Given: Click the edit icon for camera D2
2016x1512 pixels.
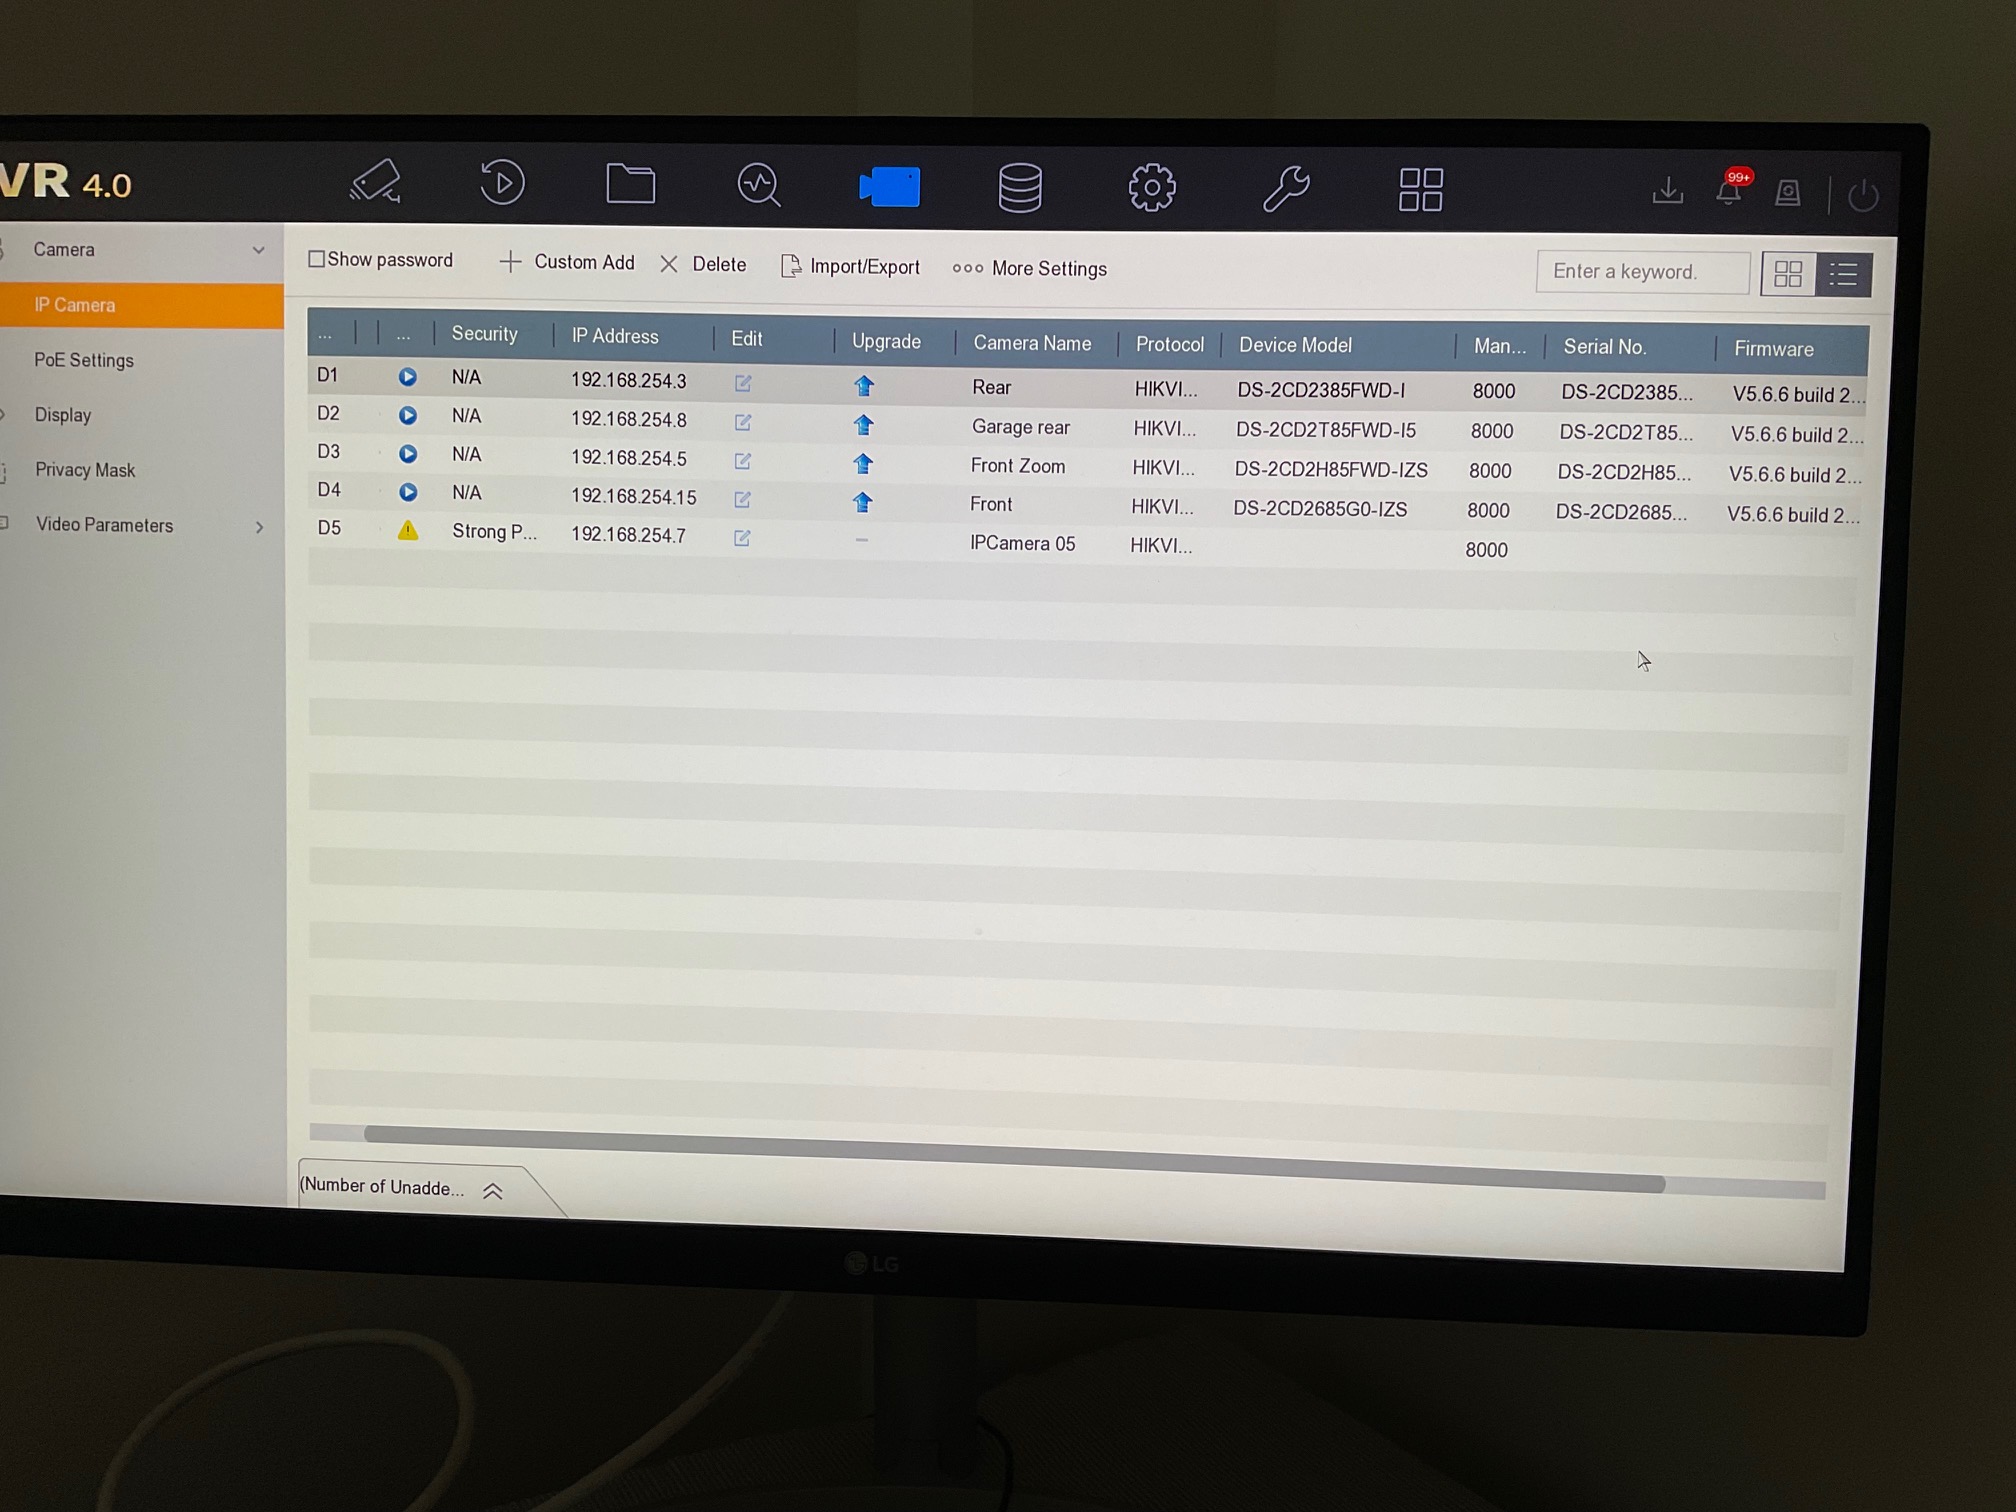Looking at the screenshot, I should tap(742, 422).
